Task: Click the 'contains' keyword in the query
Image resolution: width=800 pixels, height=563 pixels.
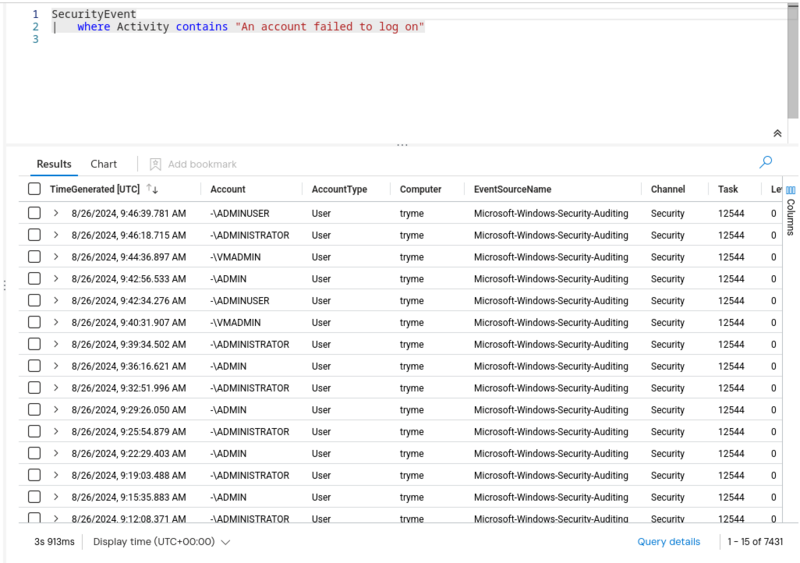Action: click(x=202, y=27)
